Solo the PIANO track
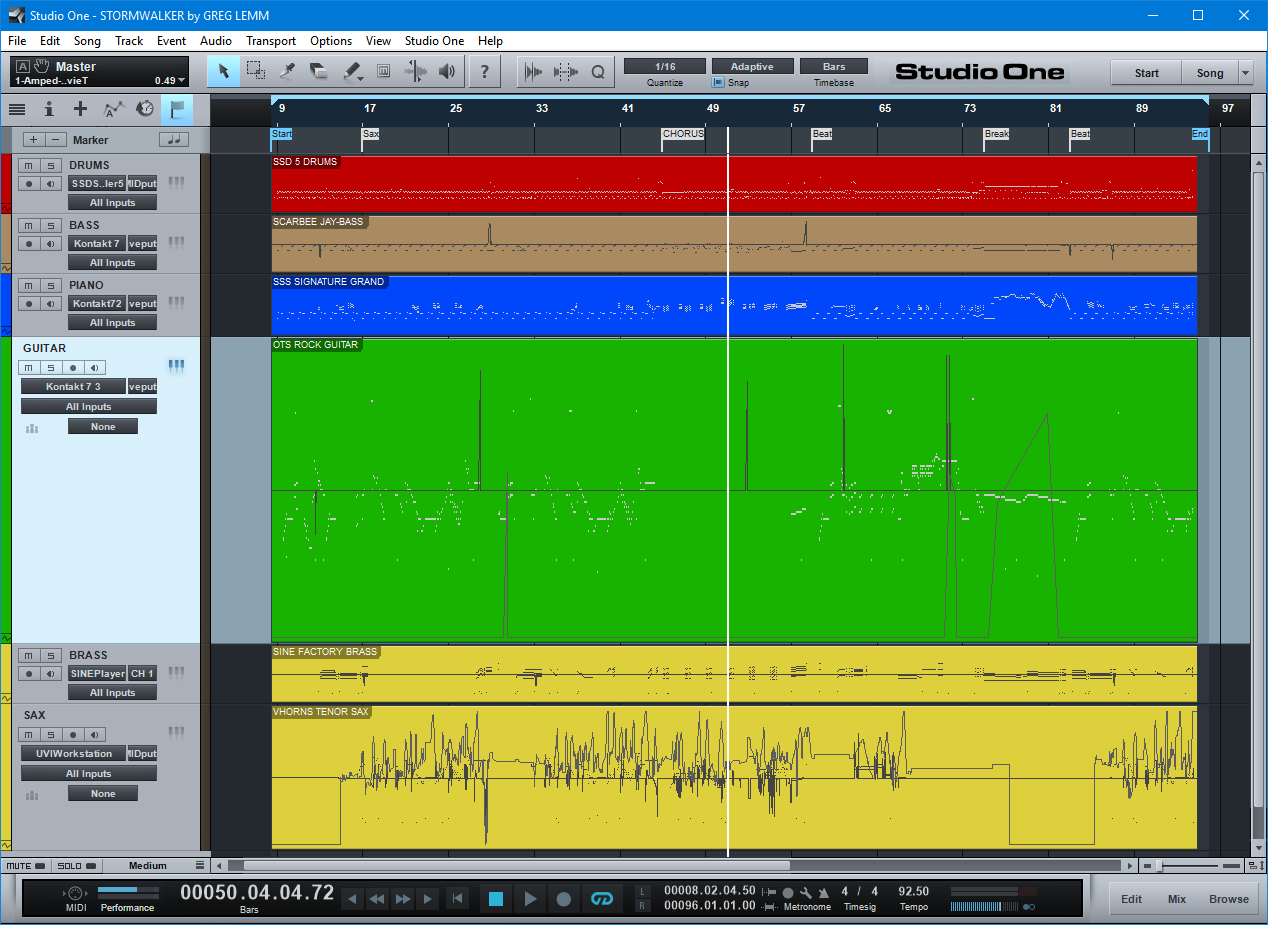The width and height of the screenshot is (1268, 925). click(50, 285)
